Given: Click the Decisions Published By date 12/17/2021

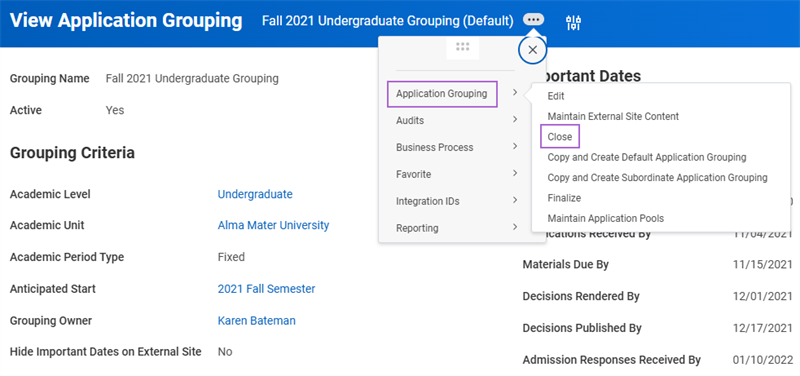Looking at the screenshot, I should click(x=762, y=328).
